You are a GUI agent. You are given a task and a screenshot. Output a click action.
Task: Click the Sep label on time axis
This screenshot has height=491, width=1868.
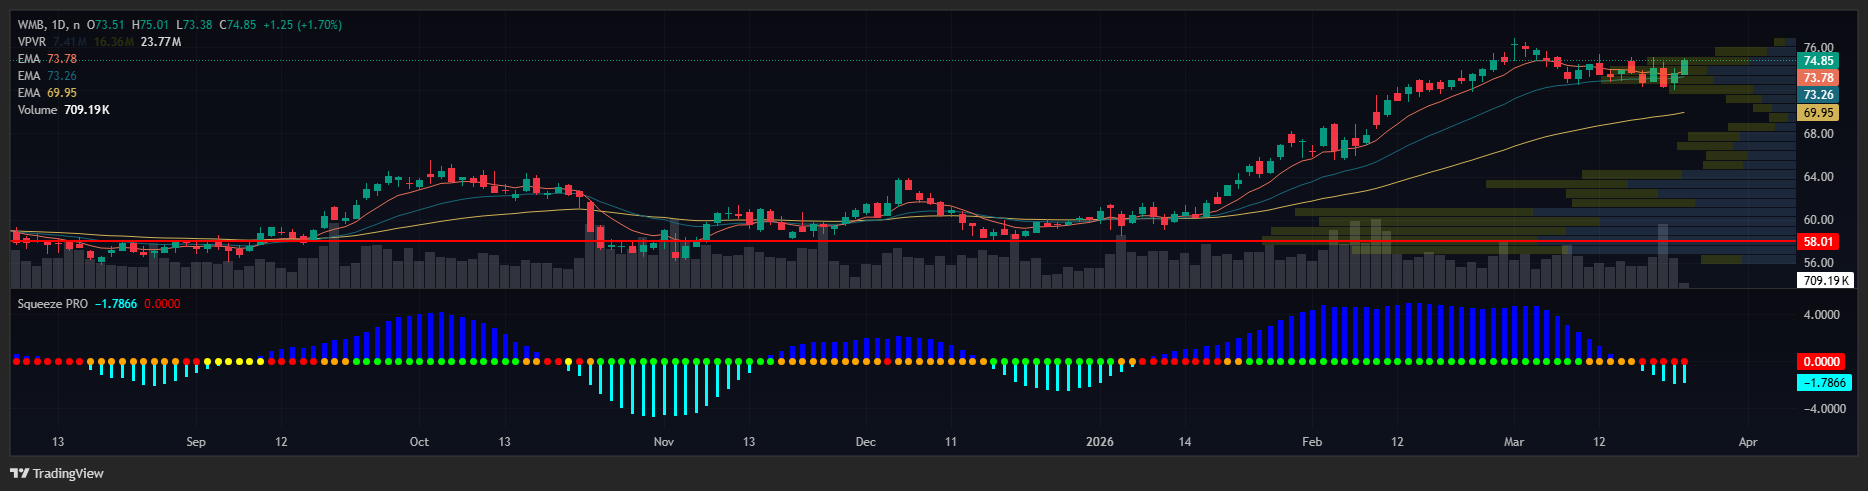pyautogui.click(x=196, y=442)
